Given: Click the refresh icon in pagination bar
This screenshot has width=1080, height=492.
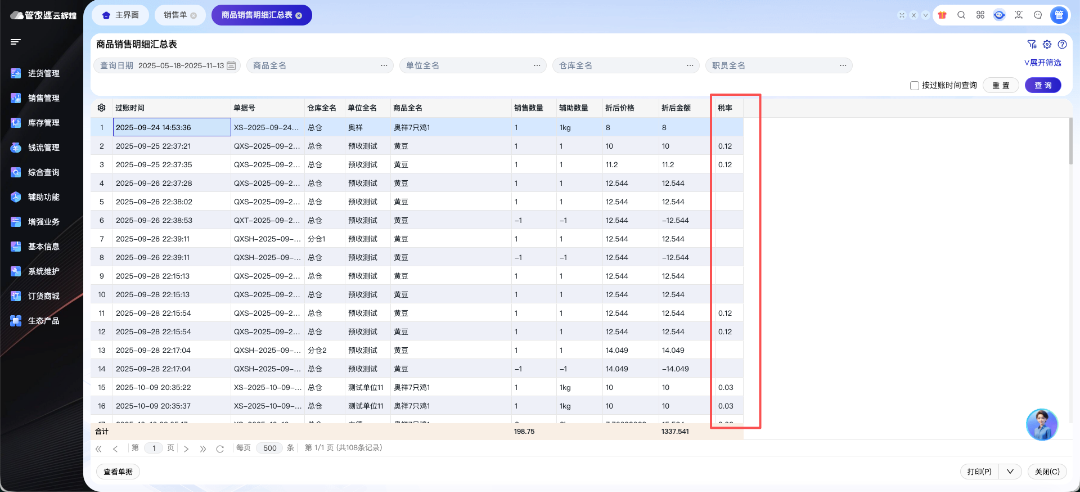Looking at the screenshot, I should coord(220,449).
